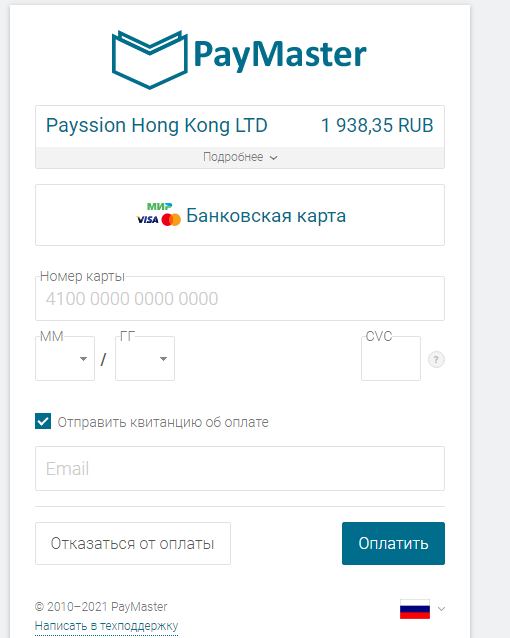Expand the language selector arrow
The height and width of the screenshot is (638, 510).
(441, 609)
